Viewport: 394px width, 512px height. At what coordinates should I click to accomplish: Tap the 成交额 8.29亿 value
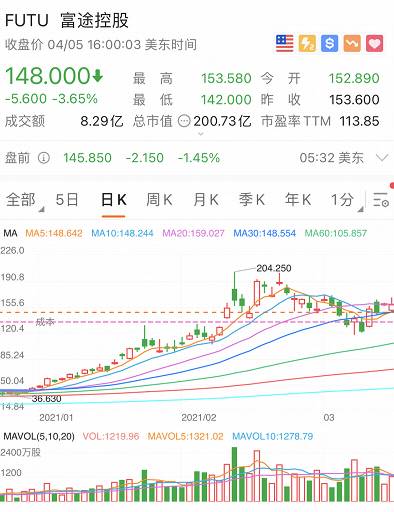point(102,121)
